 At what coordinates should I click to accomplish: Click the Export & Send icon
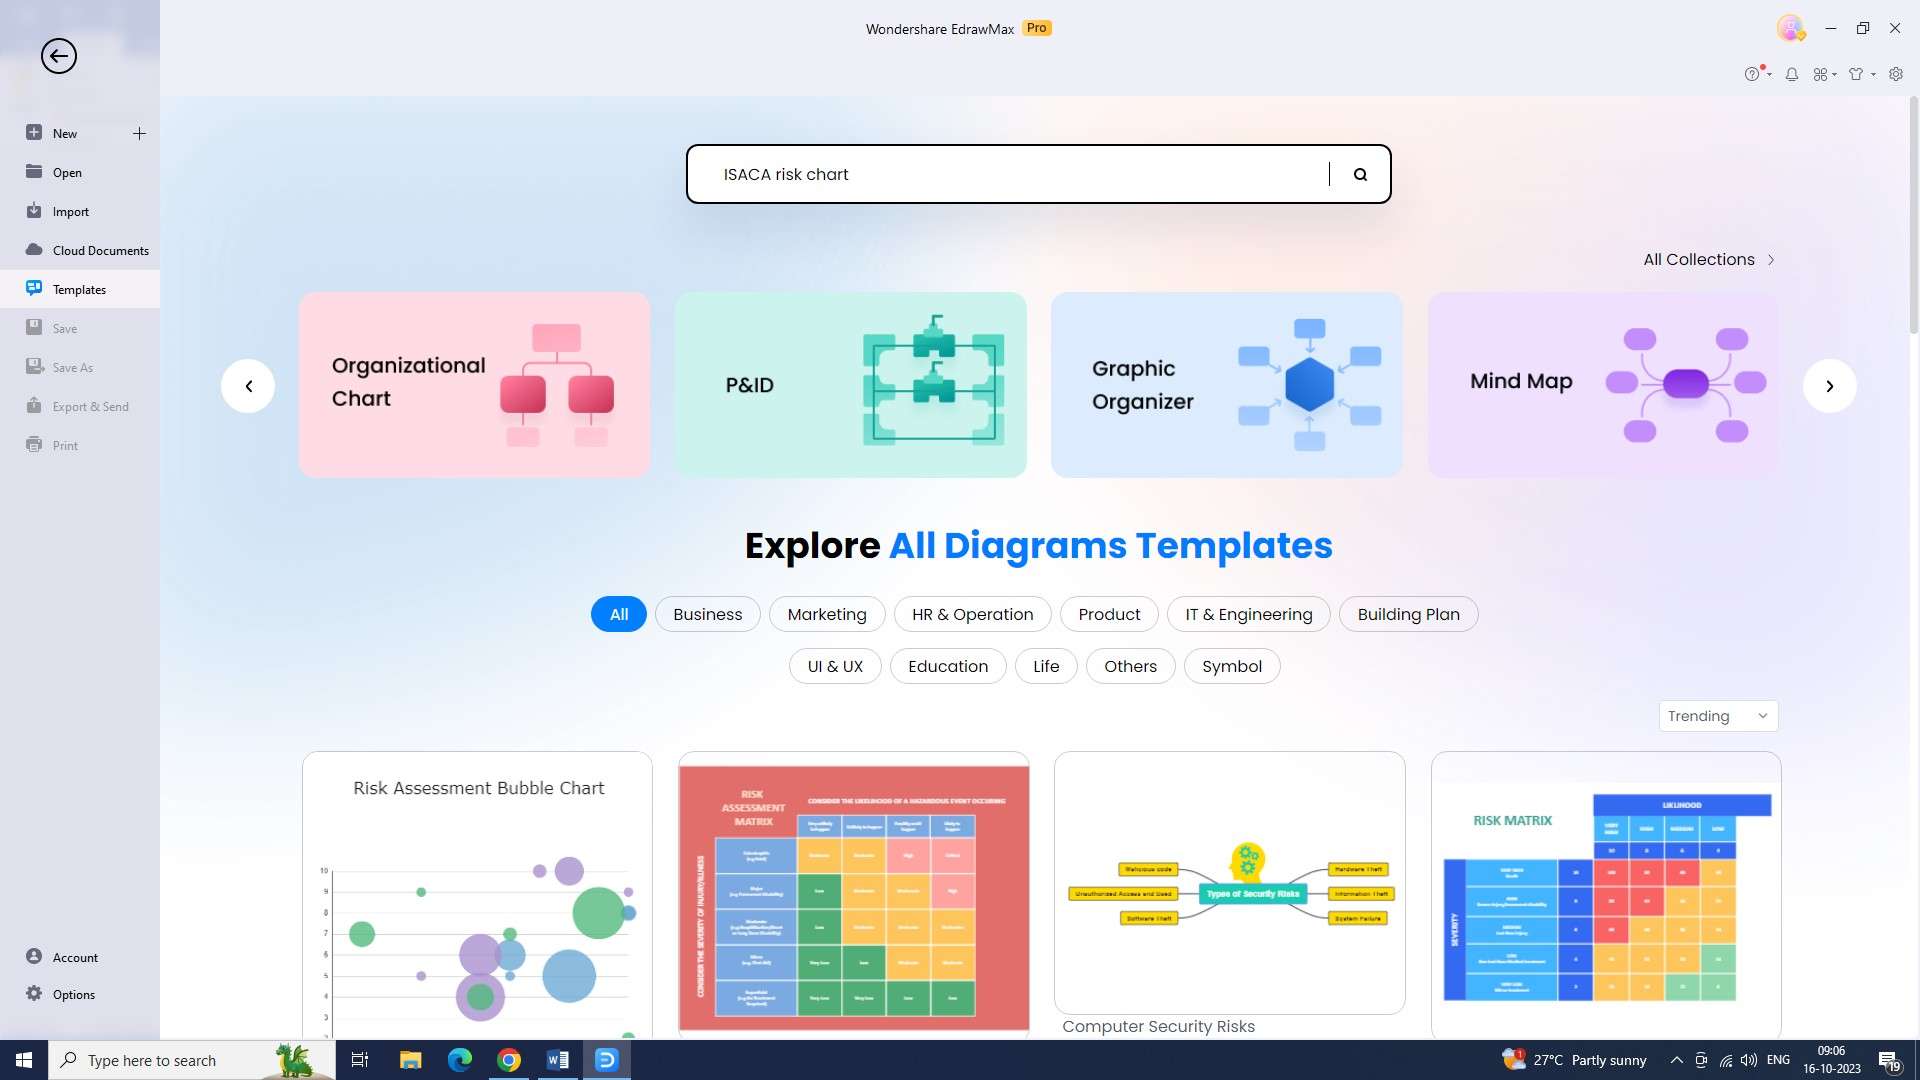(x=33, y=405)
